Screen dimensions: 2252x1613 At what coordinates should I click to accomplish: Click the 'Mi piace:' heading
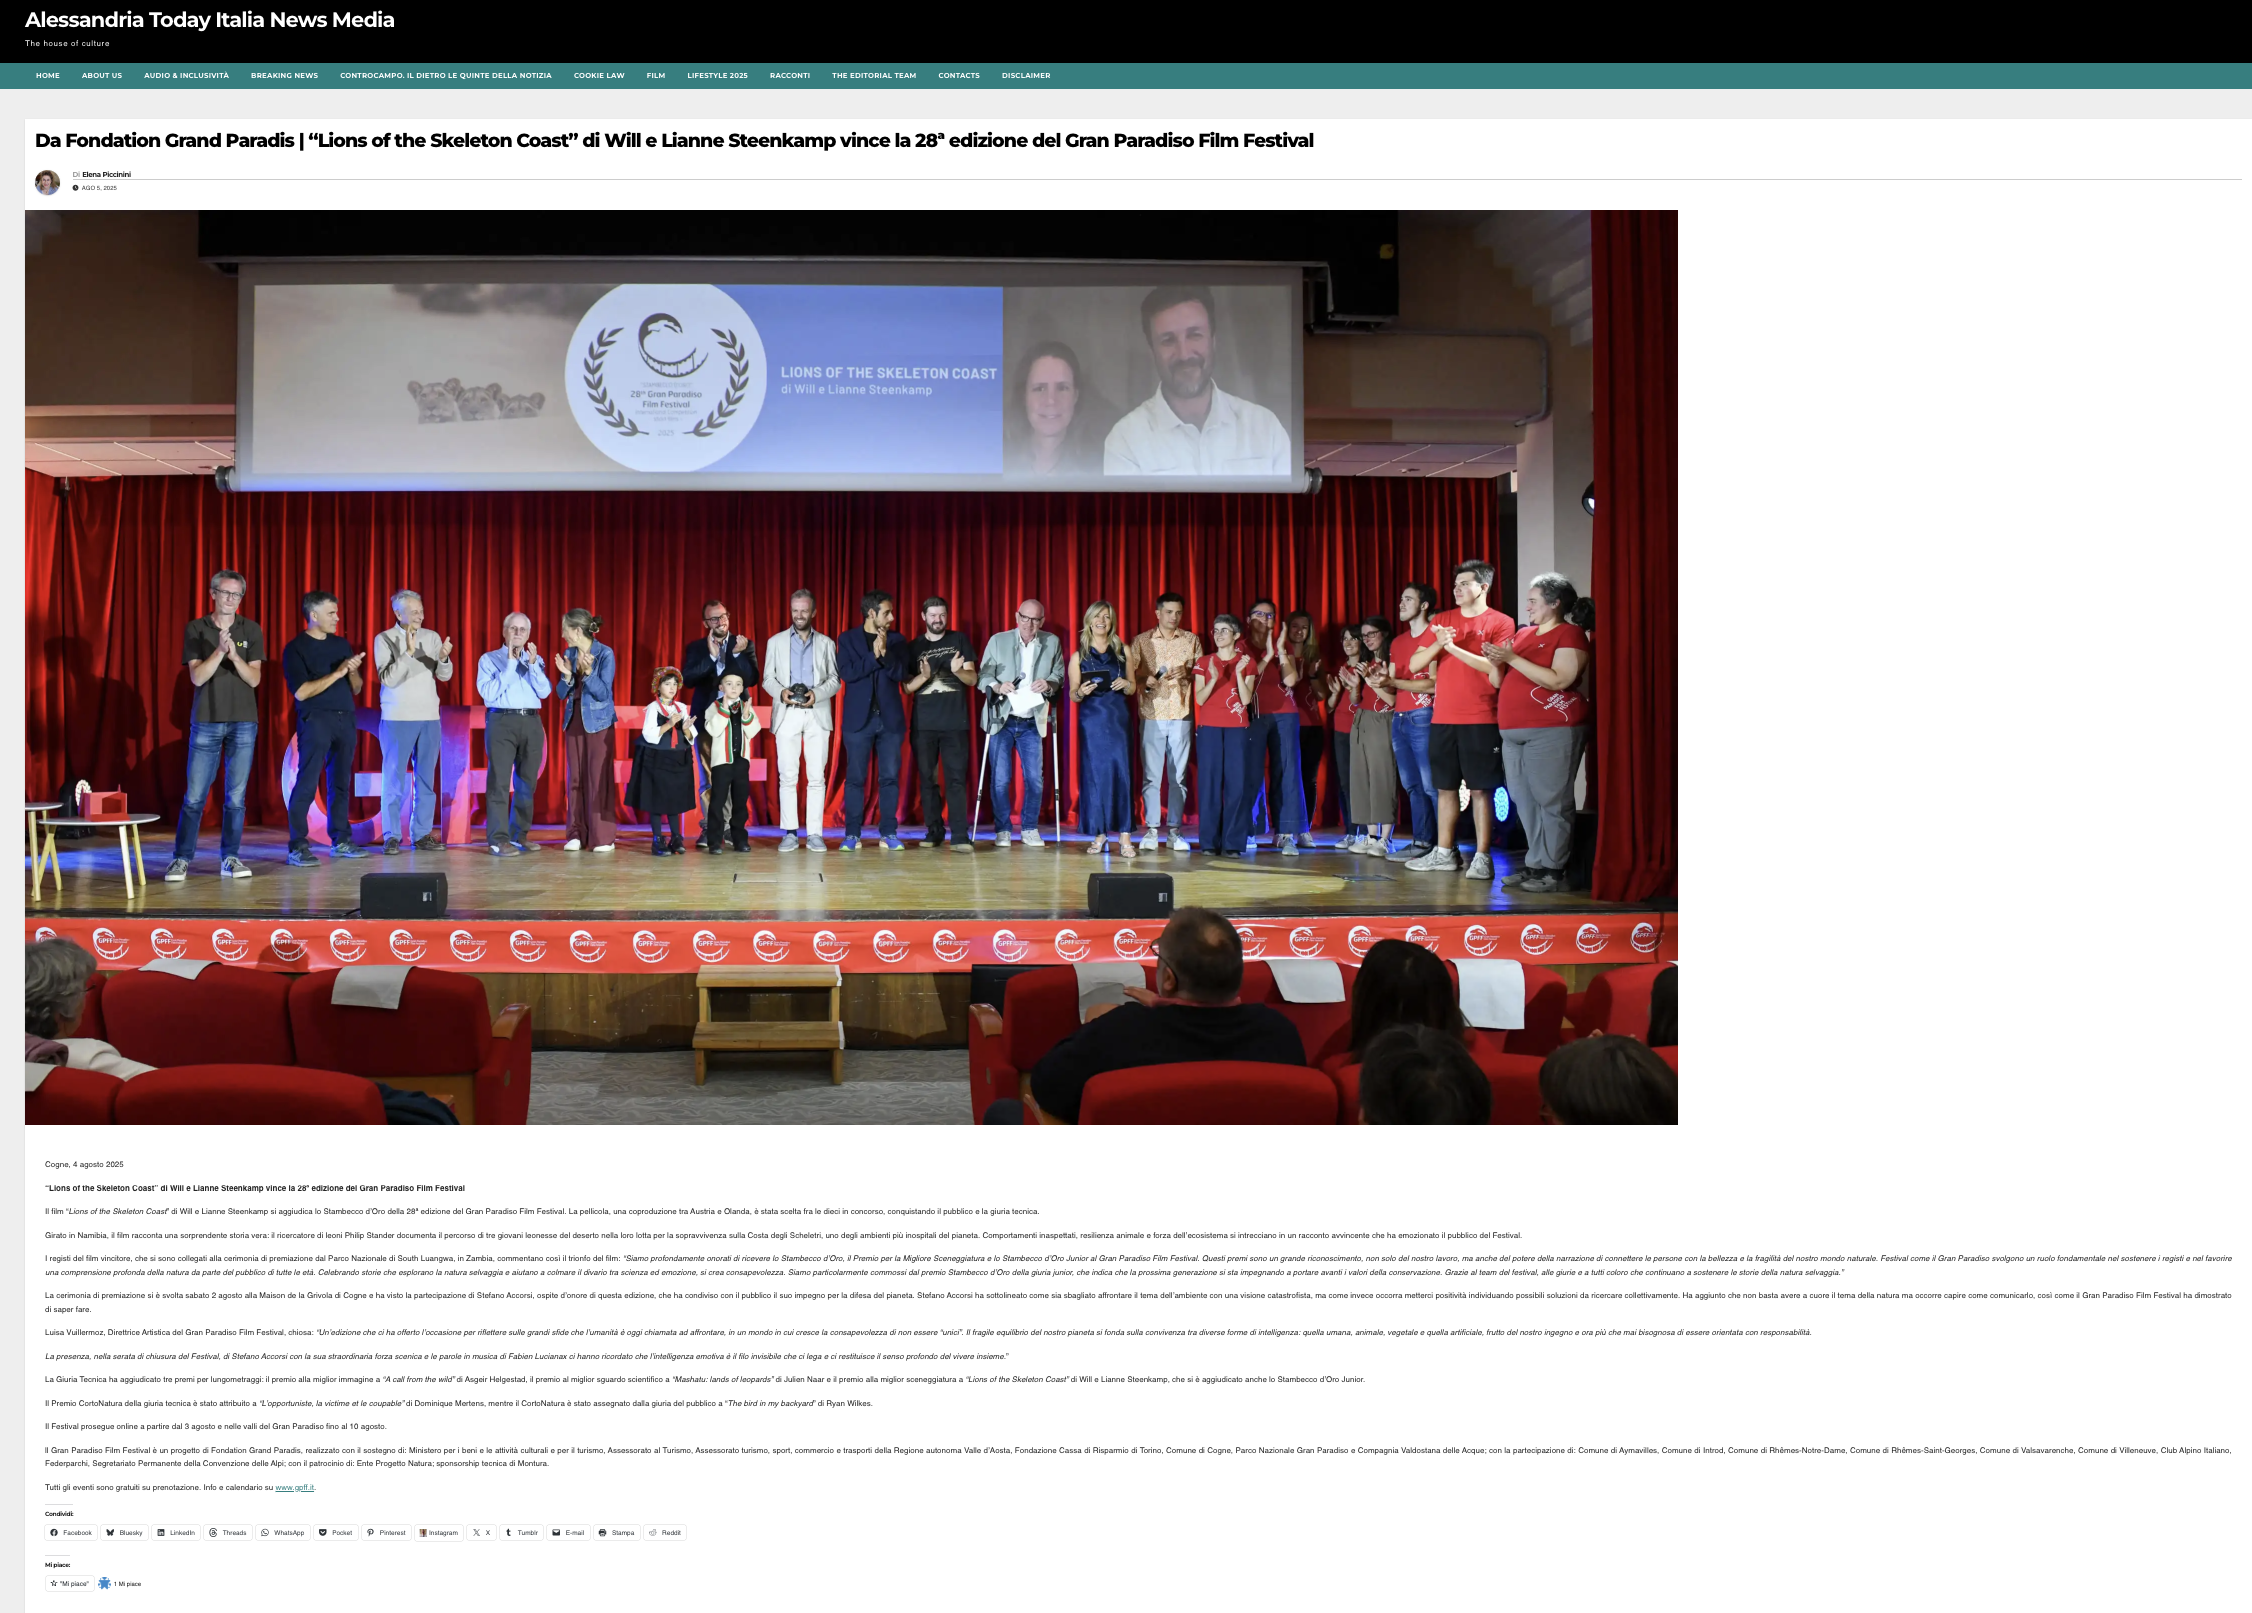coord(57,1565)
